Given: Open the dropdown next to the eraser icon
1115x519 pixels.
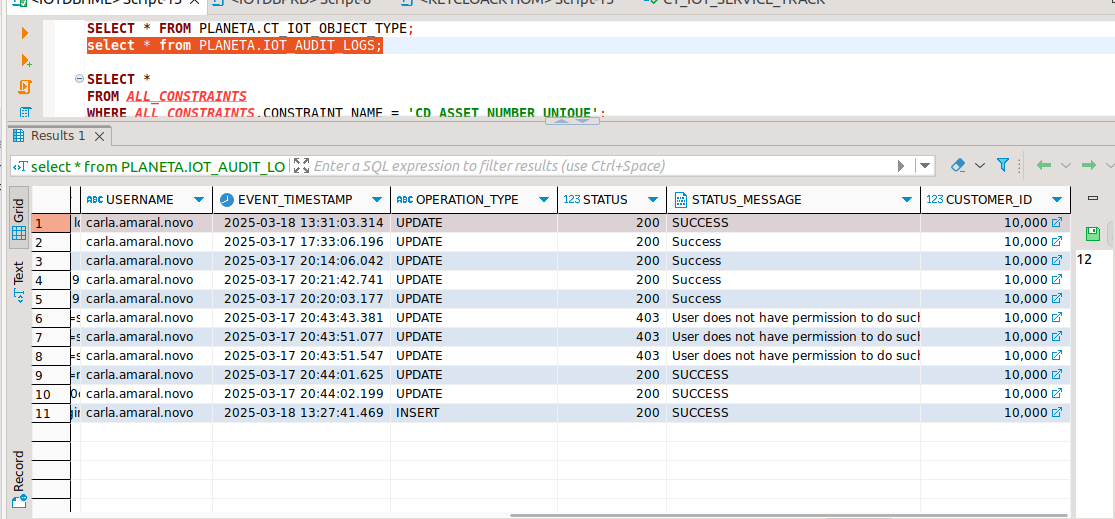Looking at the screenshot, I should 980,166.
